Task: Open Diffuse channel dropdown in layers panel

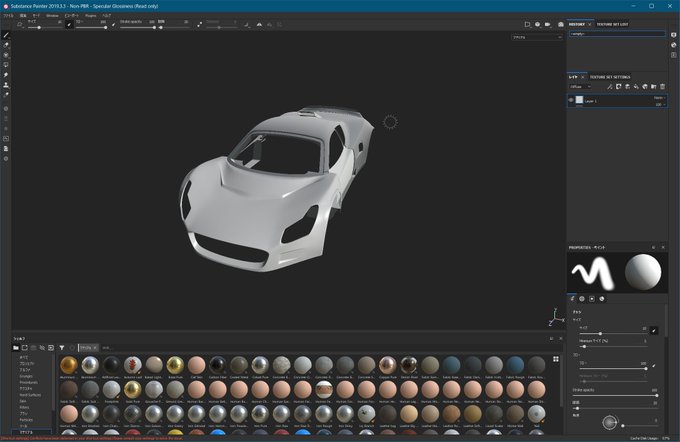Action: click(x=580, y=87)
